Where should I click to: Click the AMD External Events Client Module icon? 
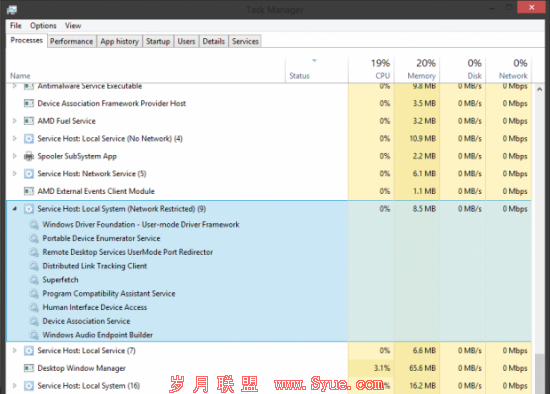(x=29, y=191)
